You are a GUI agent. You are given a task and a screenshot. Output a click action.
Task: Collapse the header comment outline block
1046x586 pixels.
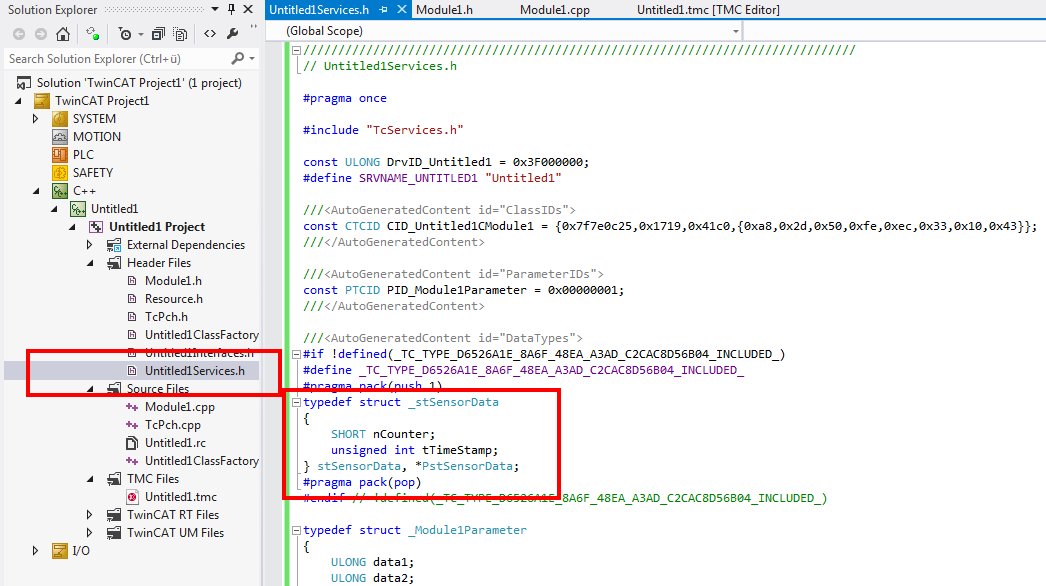(296, 50)
